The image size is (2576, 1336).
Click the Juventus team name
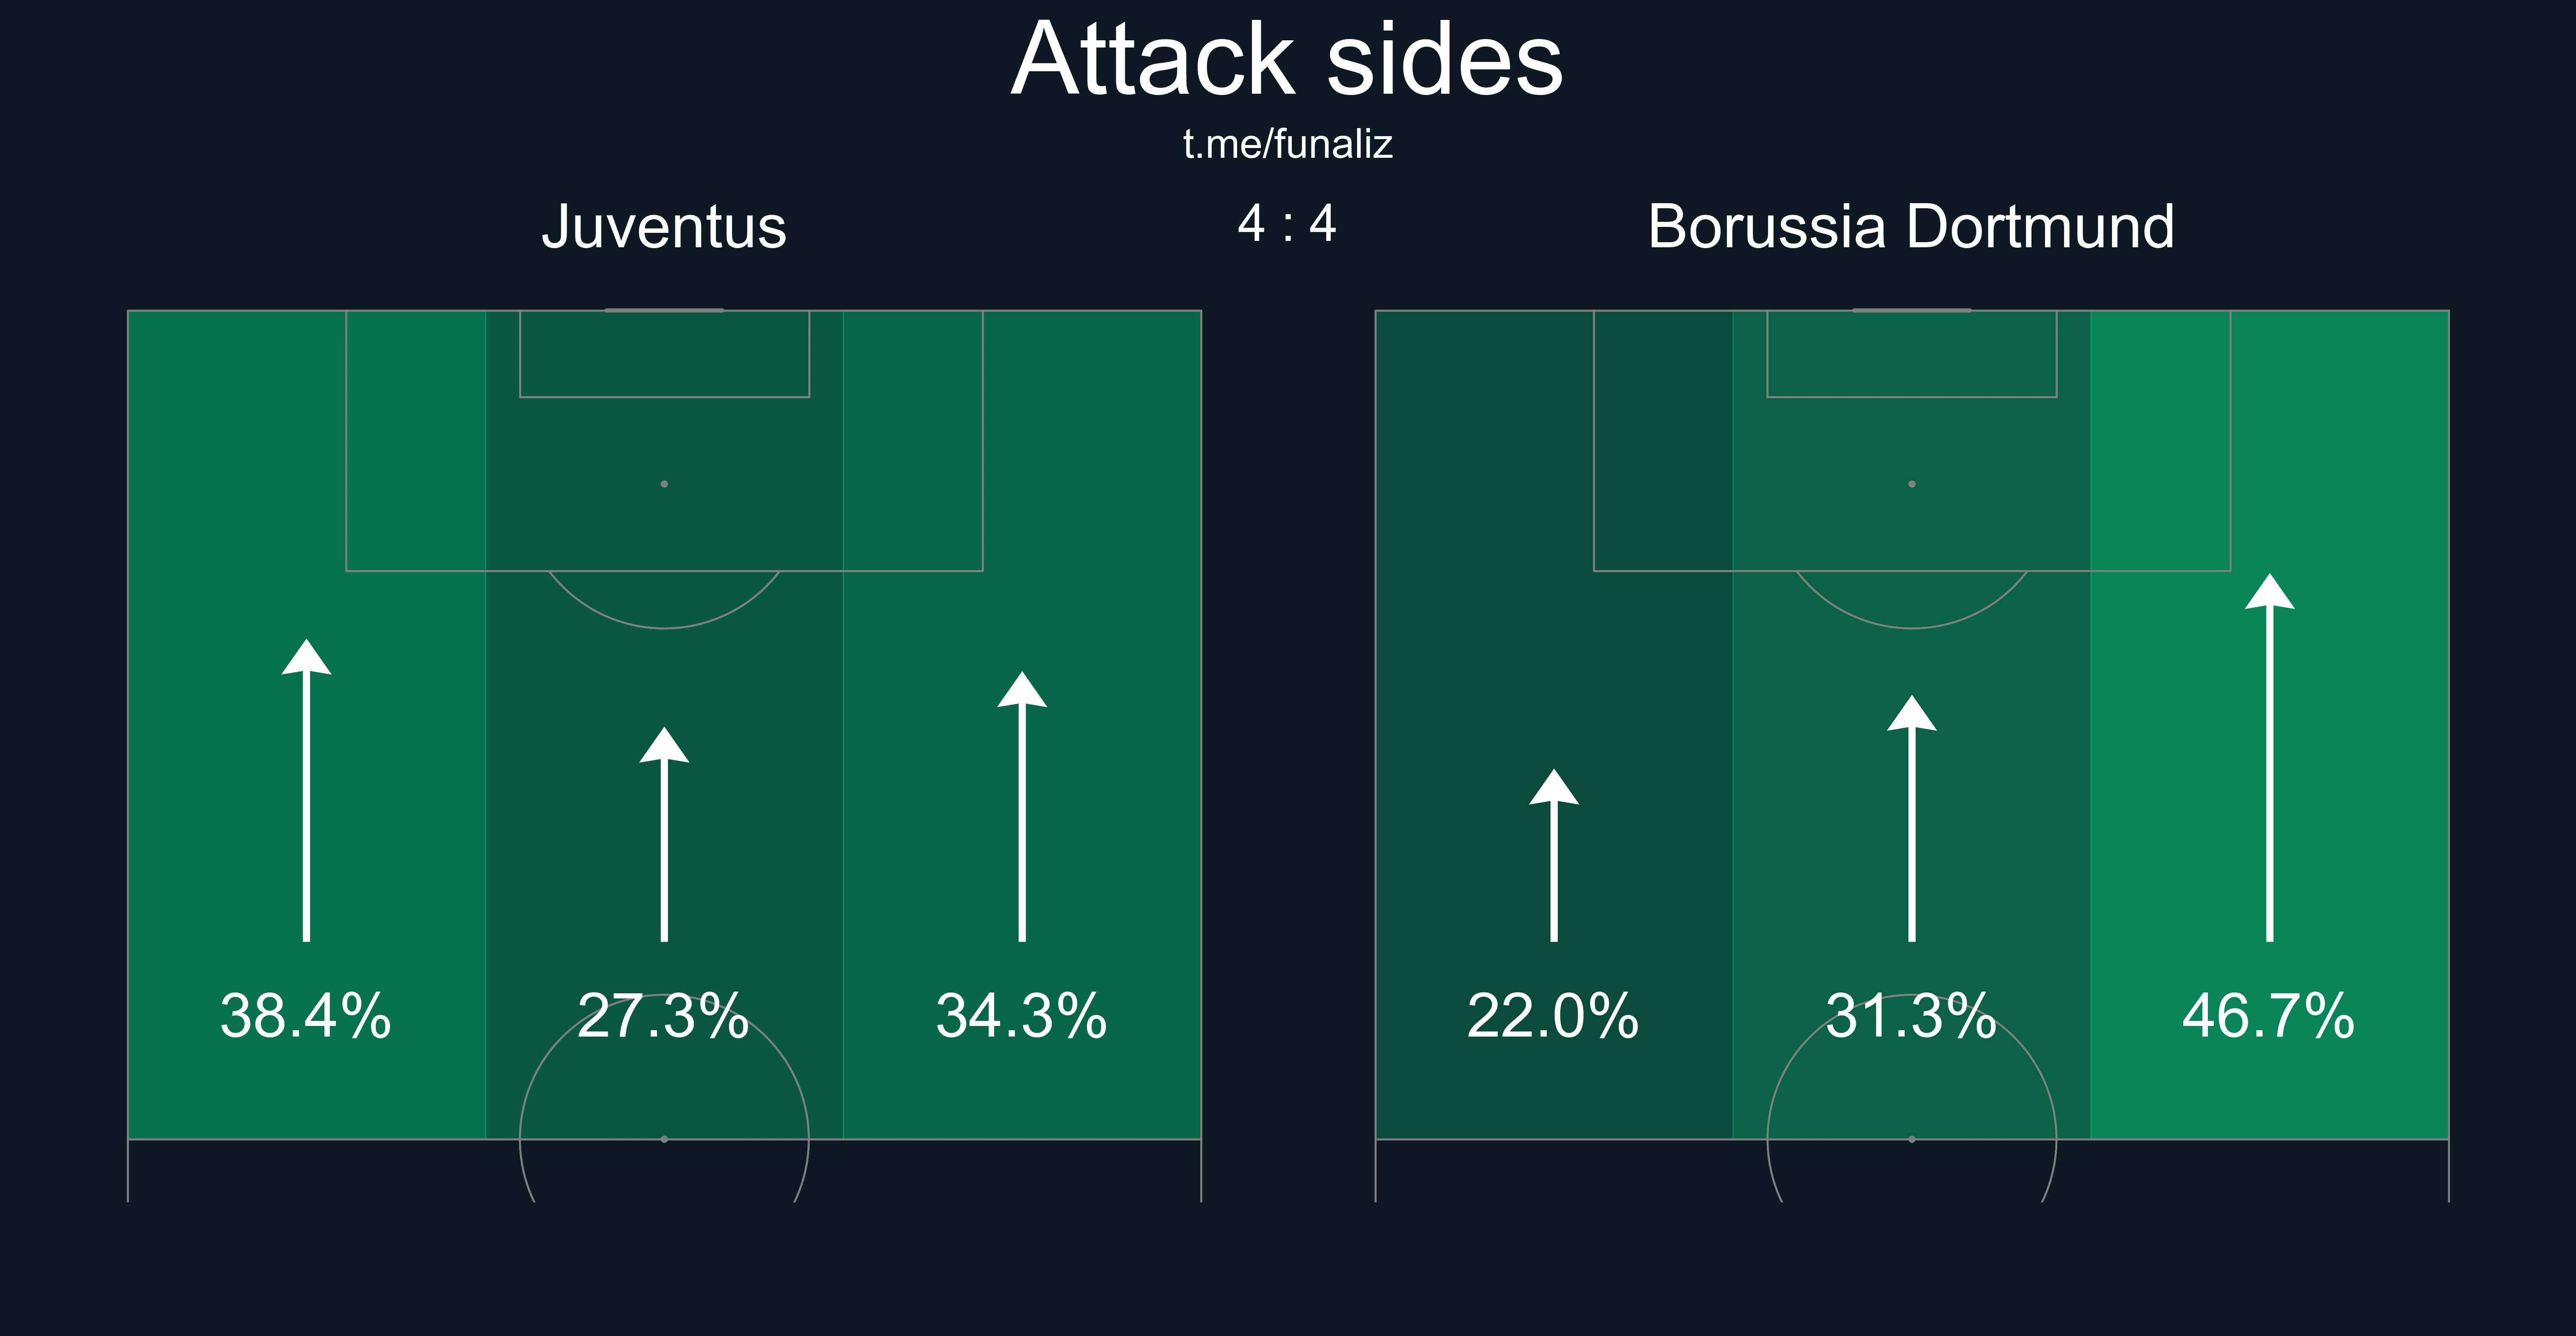[x=664, y=227]
